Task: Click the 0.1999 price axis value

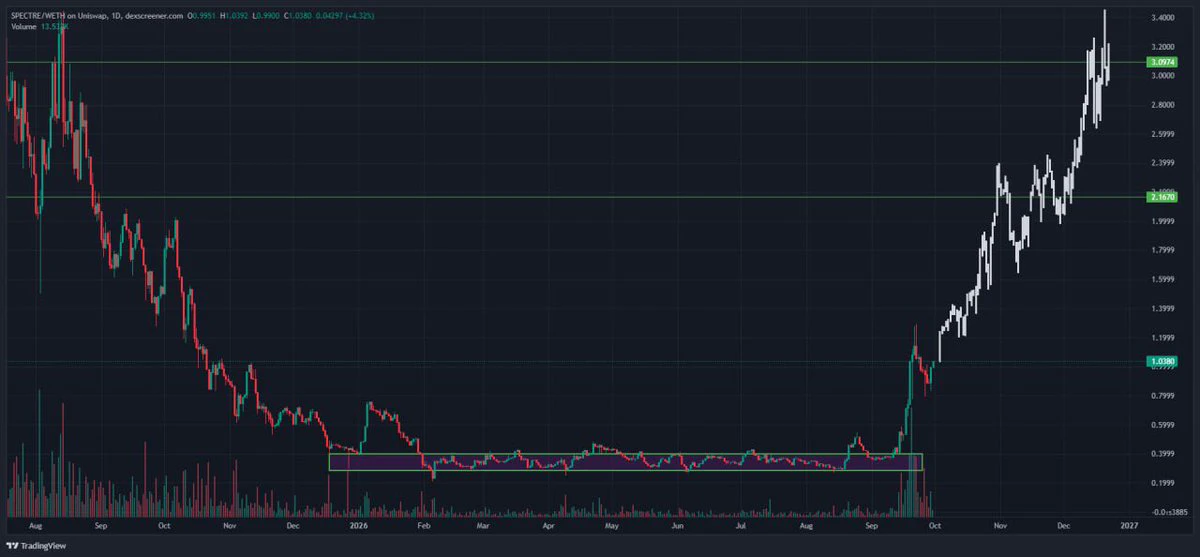Action: pyautogui.click(x=1163, y=482)
